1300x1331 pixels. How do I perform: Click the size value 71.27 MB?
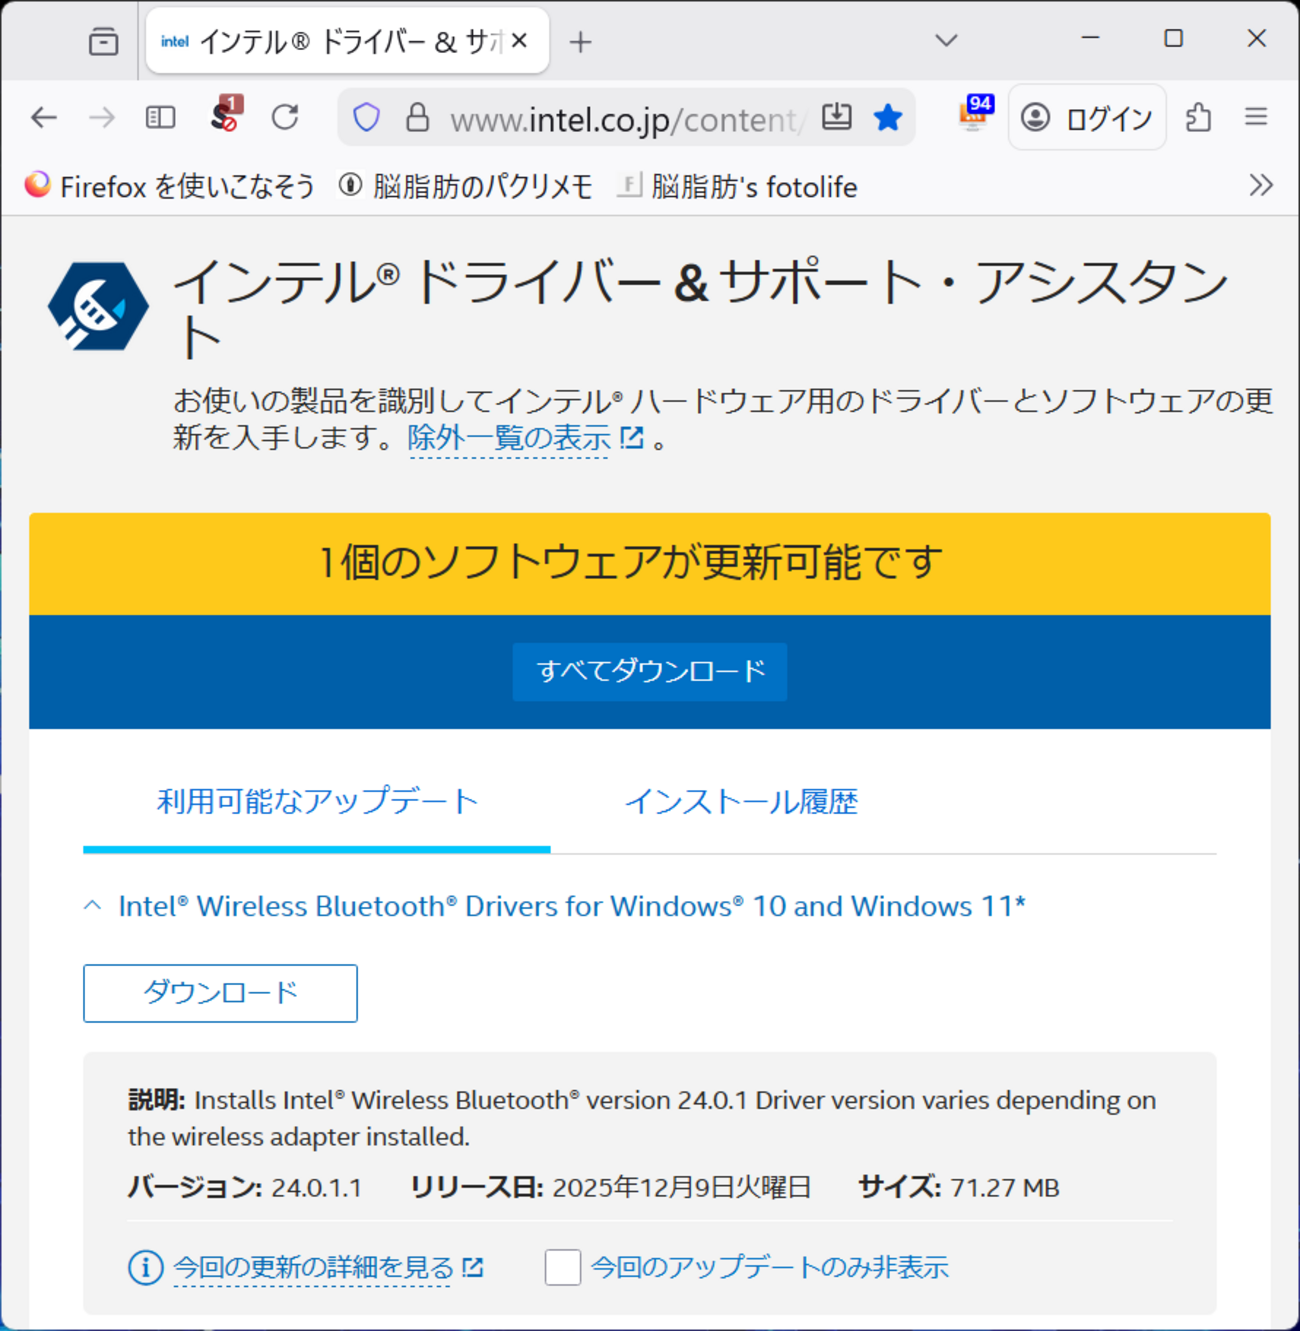pos(1005,1188)
